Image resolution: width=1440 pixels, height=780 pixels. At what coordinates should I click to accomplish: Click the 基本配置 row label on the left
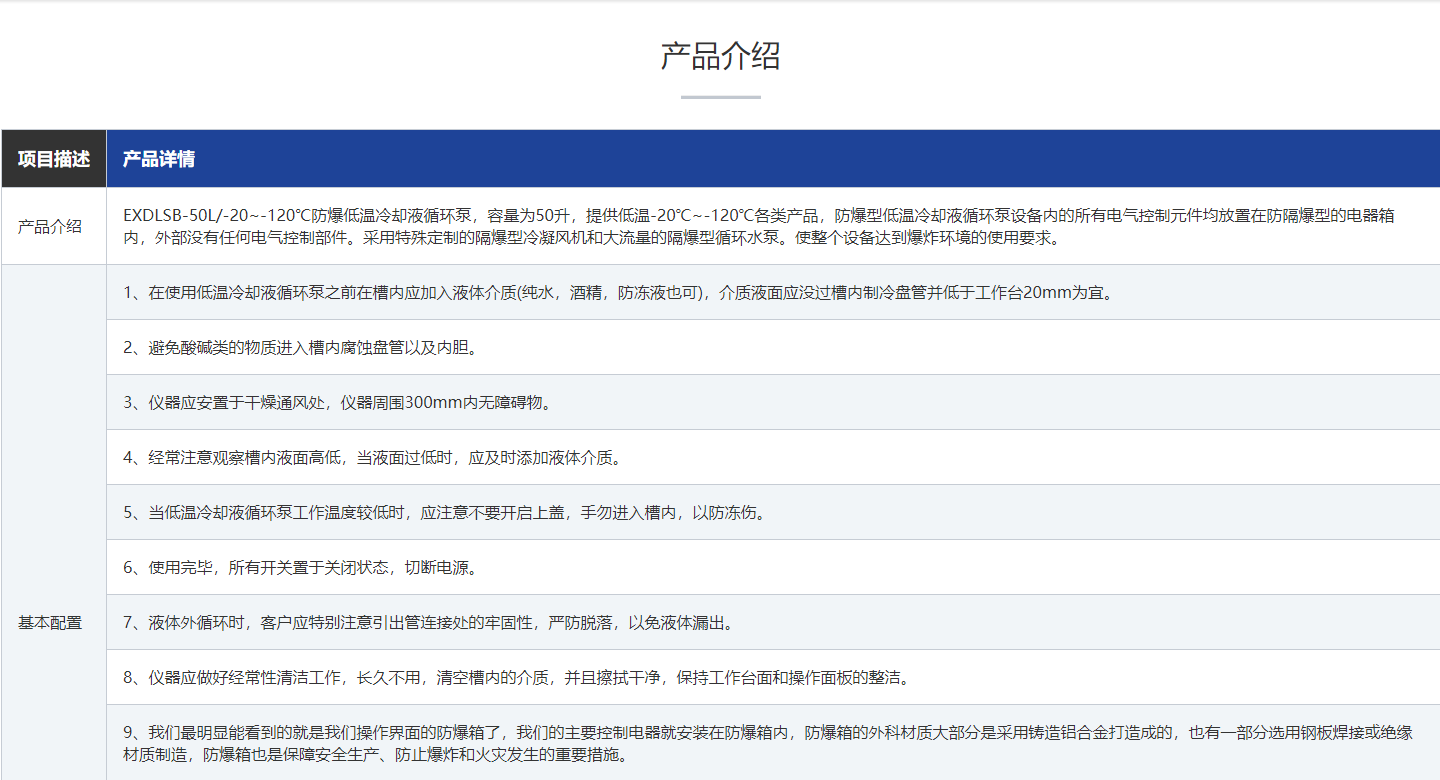(x=51, y=620)
